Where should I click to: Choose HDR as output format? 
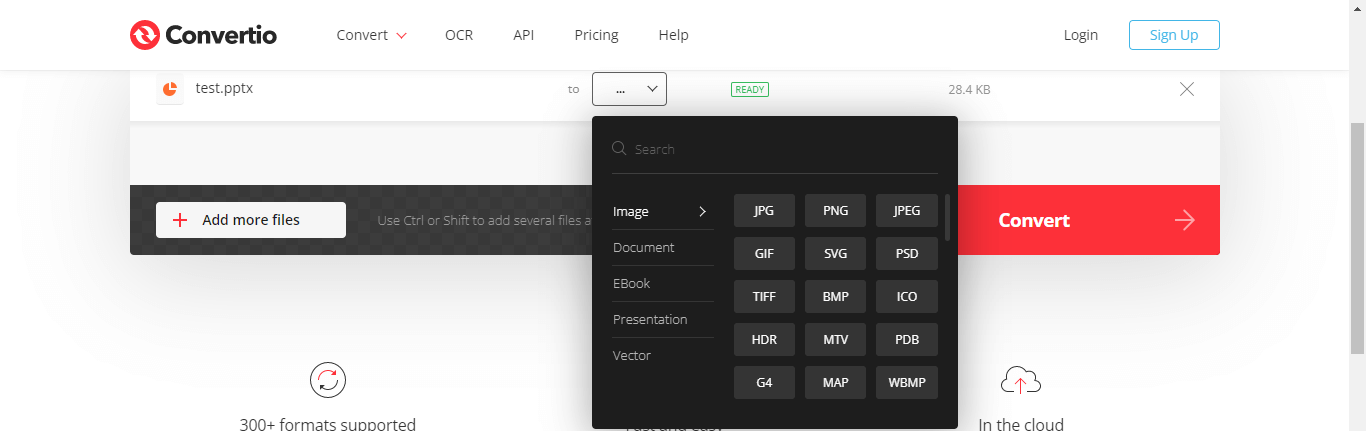(764, 340)
